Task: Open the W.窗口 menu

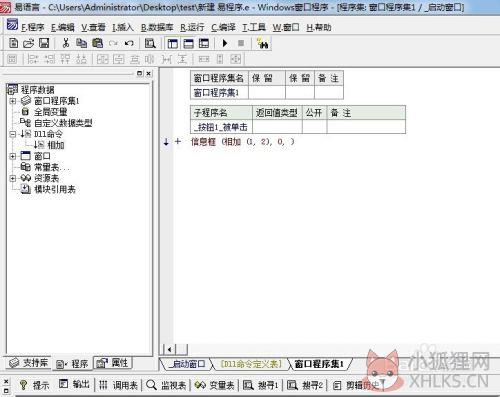Action: [286, 27]
